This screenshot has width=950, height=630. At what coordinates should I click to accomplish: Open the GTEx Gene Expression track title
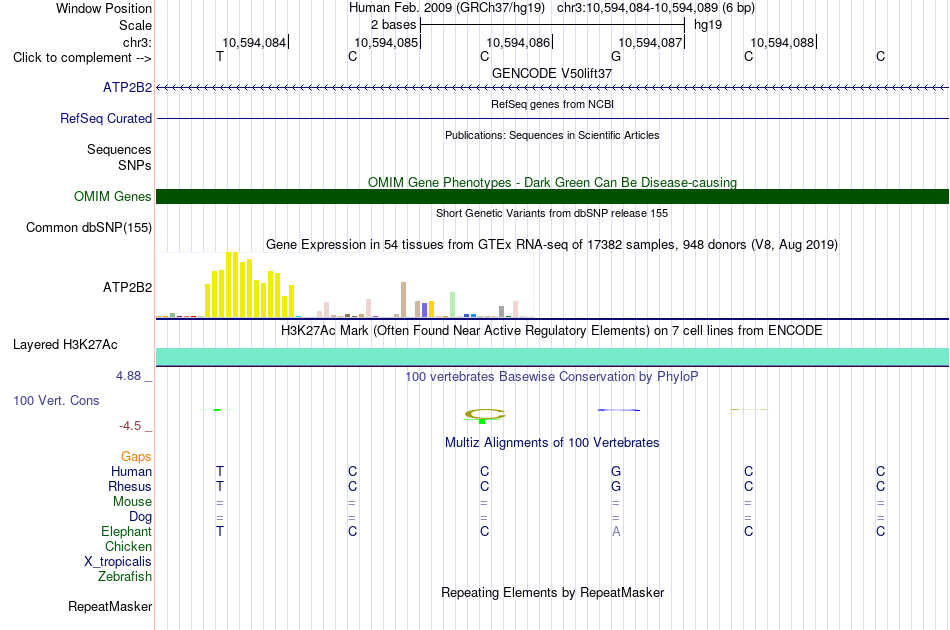pos(552,245)
